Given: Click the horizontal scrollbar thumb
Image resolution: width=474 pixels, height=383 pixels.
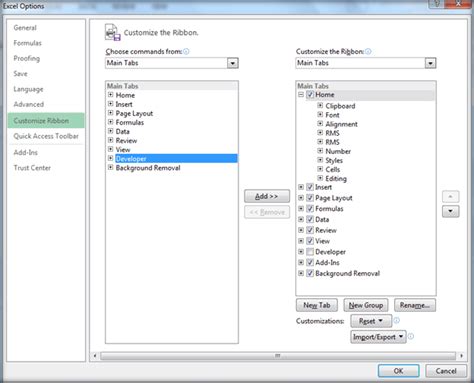Looking at the screenshot, I should click(278, 356).
